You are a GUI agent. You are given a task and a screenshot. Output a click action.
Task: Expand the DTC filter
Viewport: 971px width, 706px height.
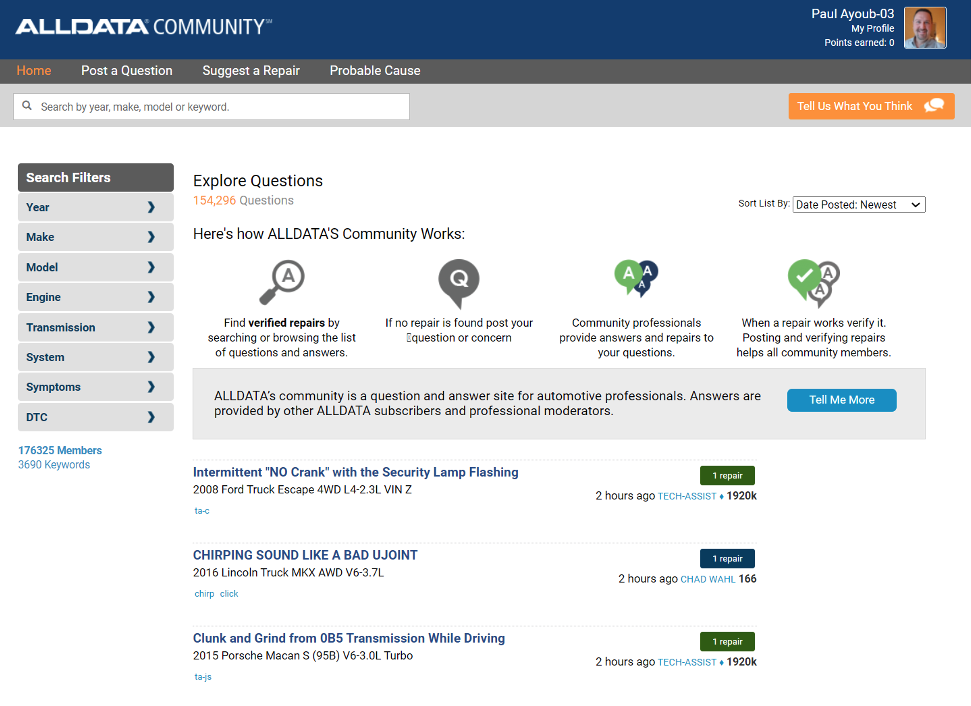(95, 417)
